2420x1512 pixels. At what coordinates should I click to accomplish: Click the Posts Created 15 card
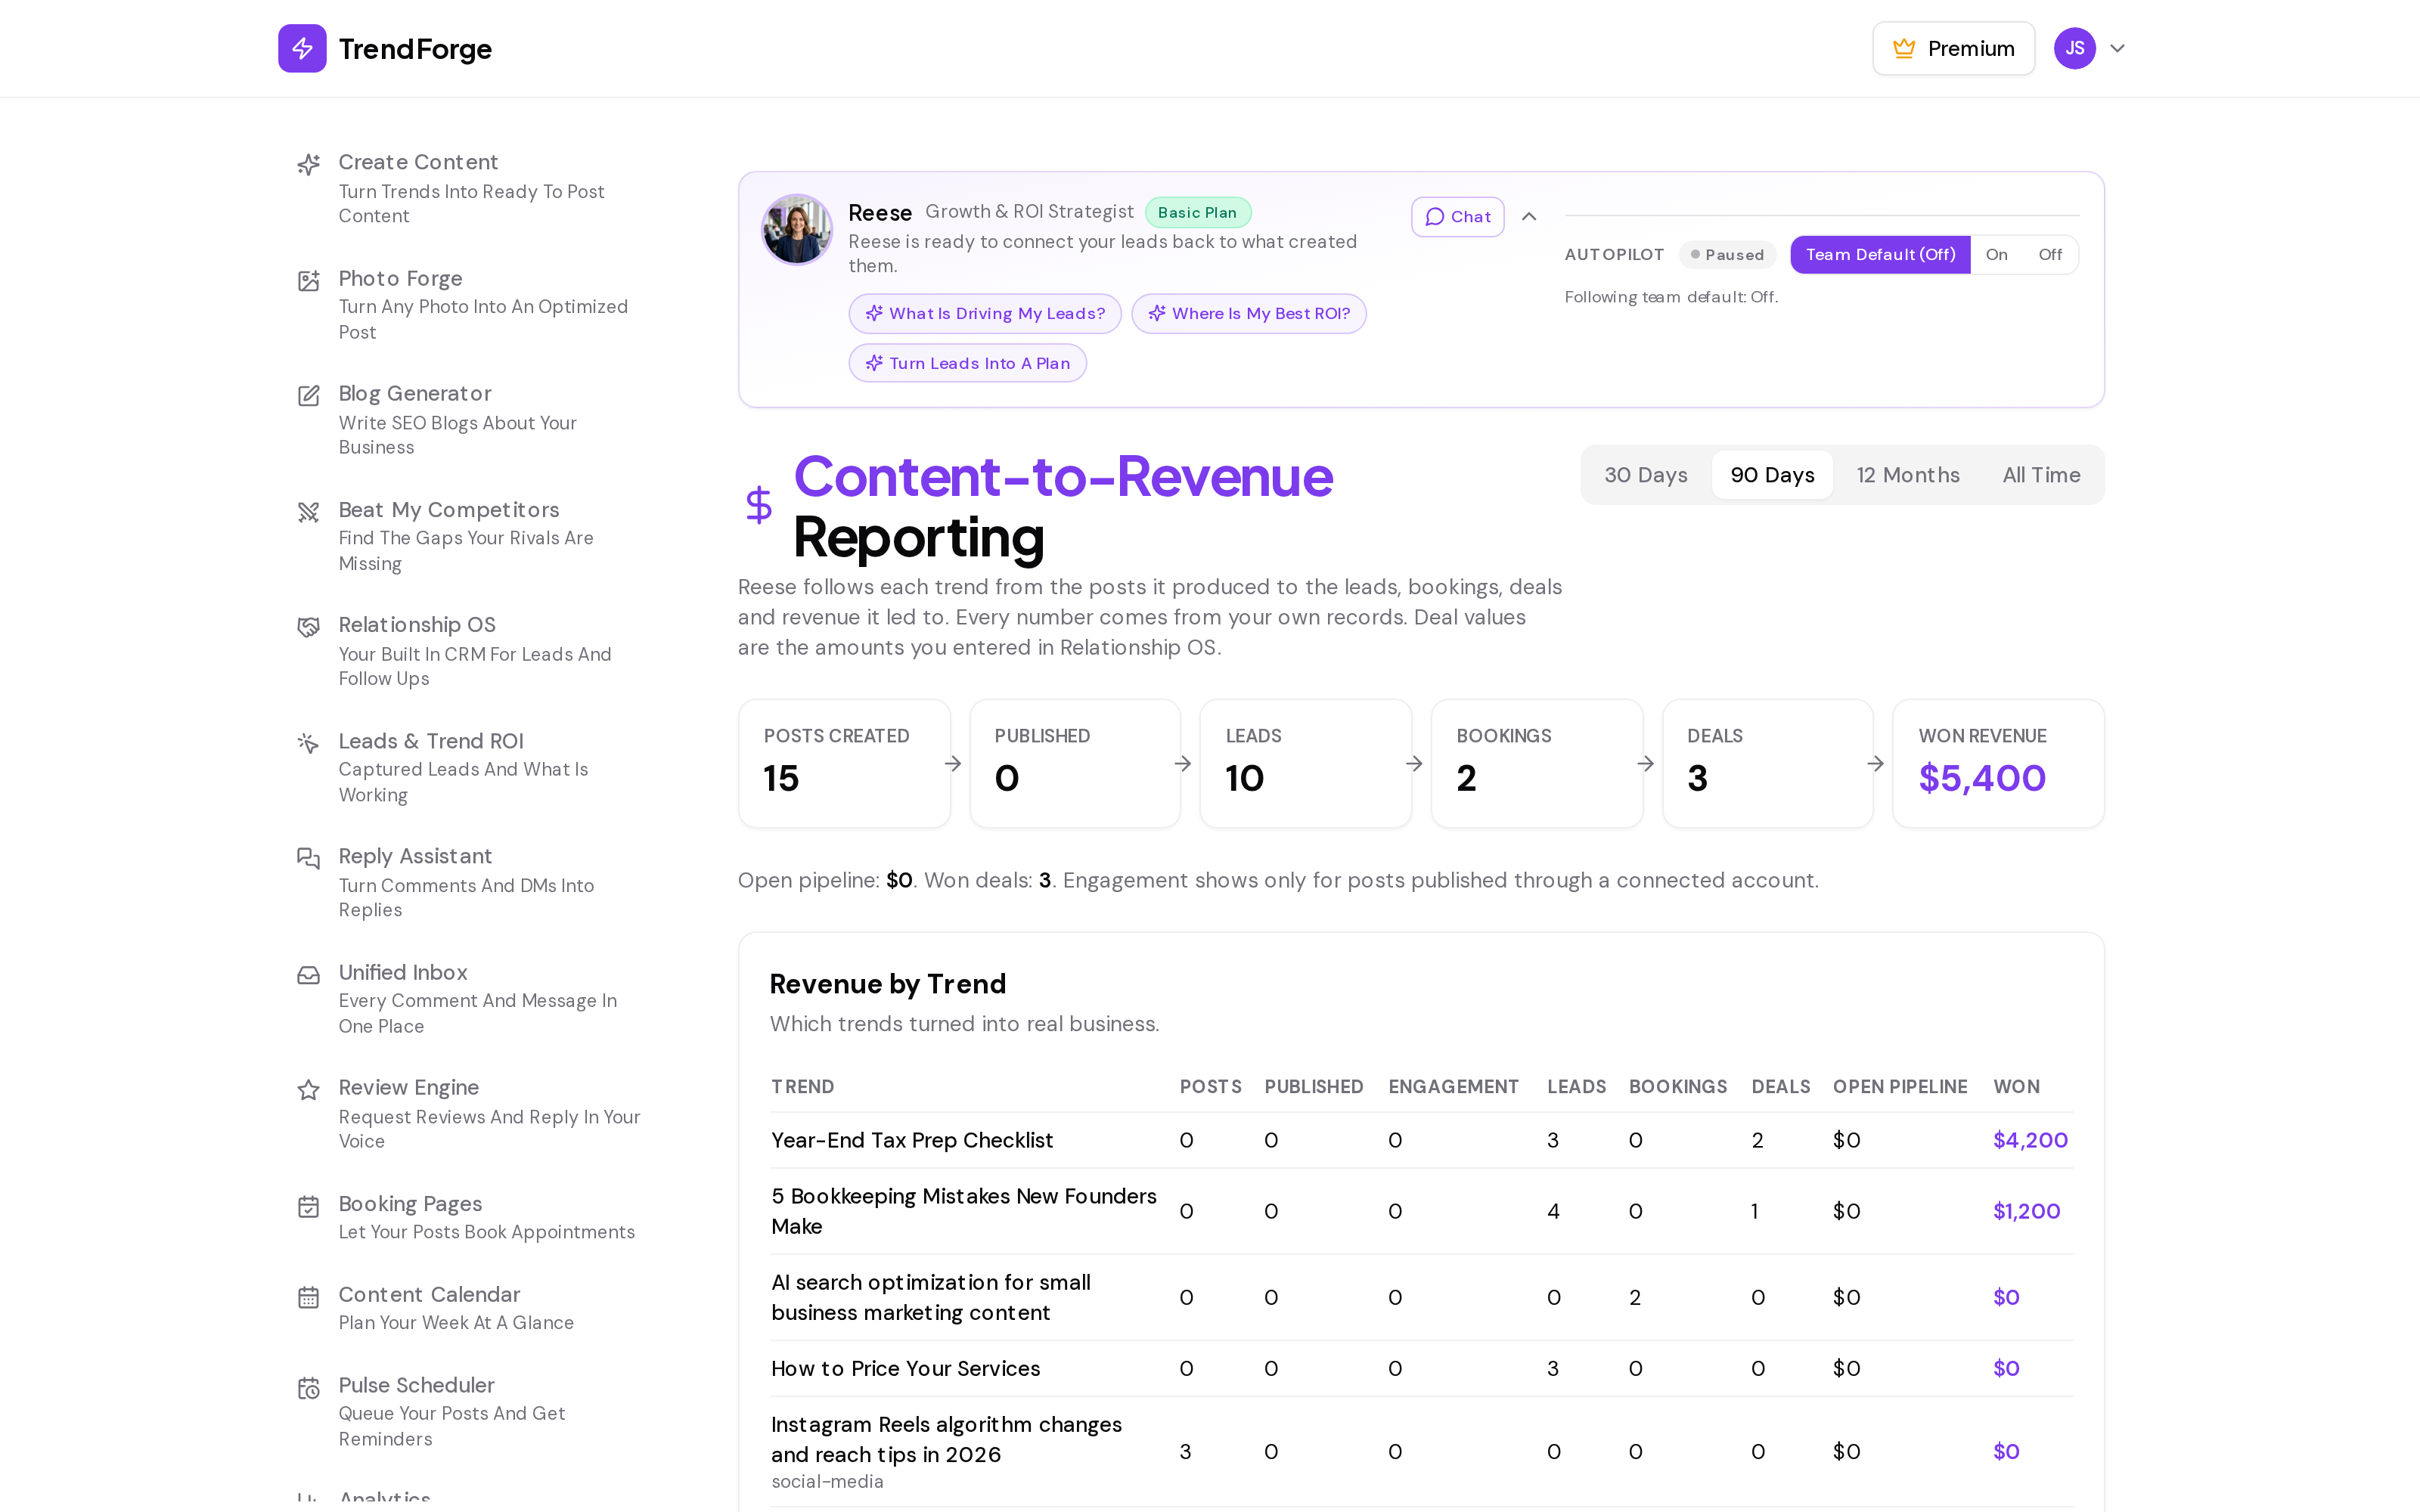pos(844,763)
